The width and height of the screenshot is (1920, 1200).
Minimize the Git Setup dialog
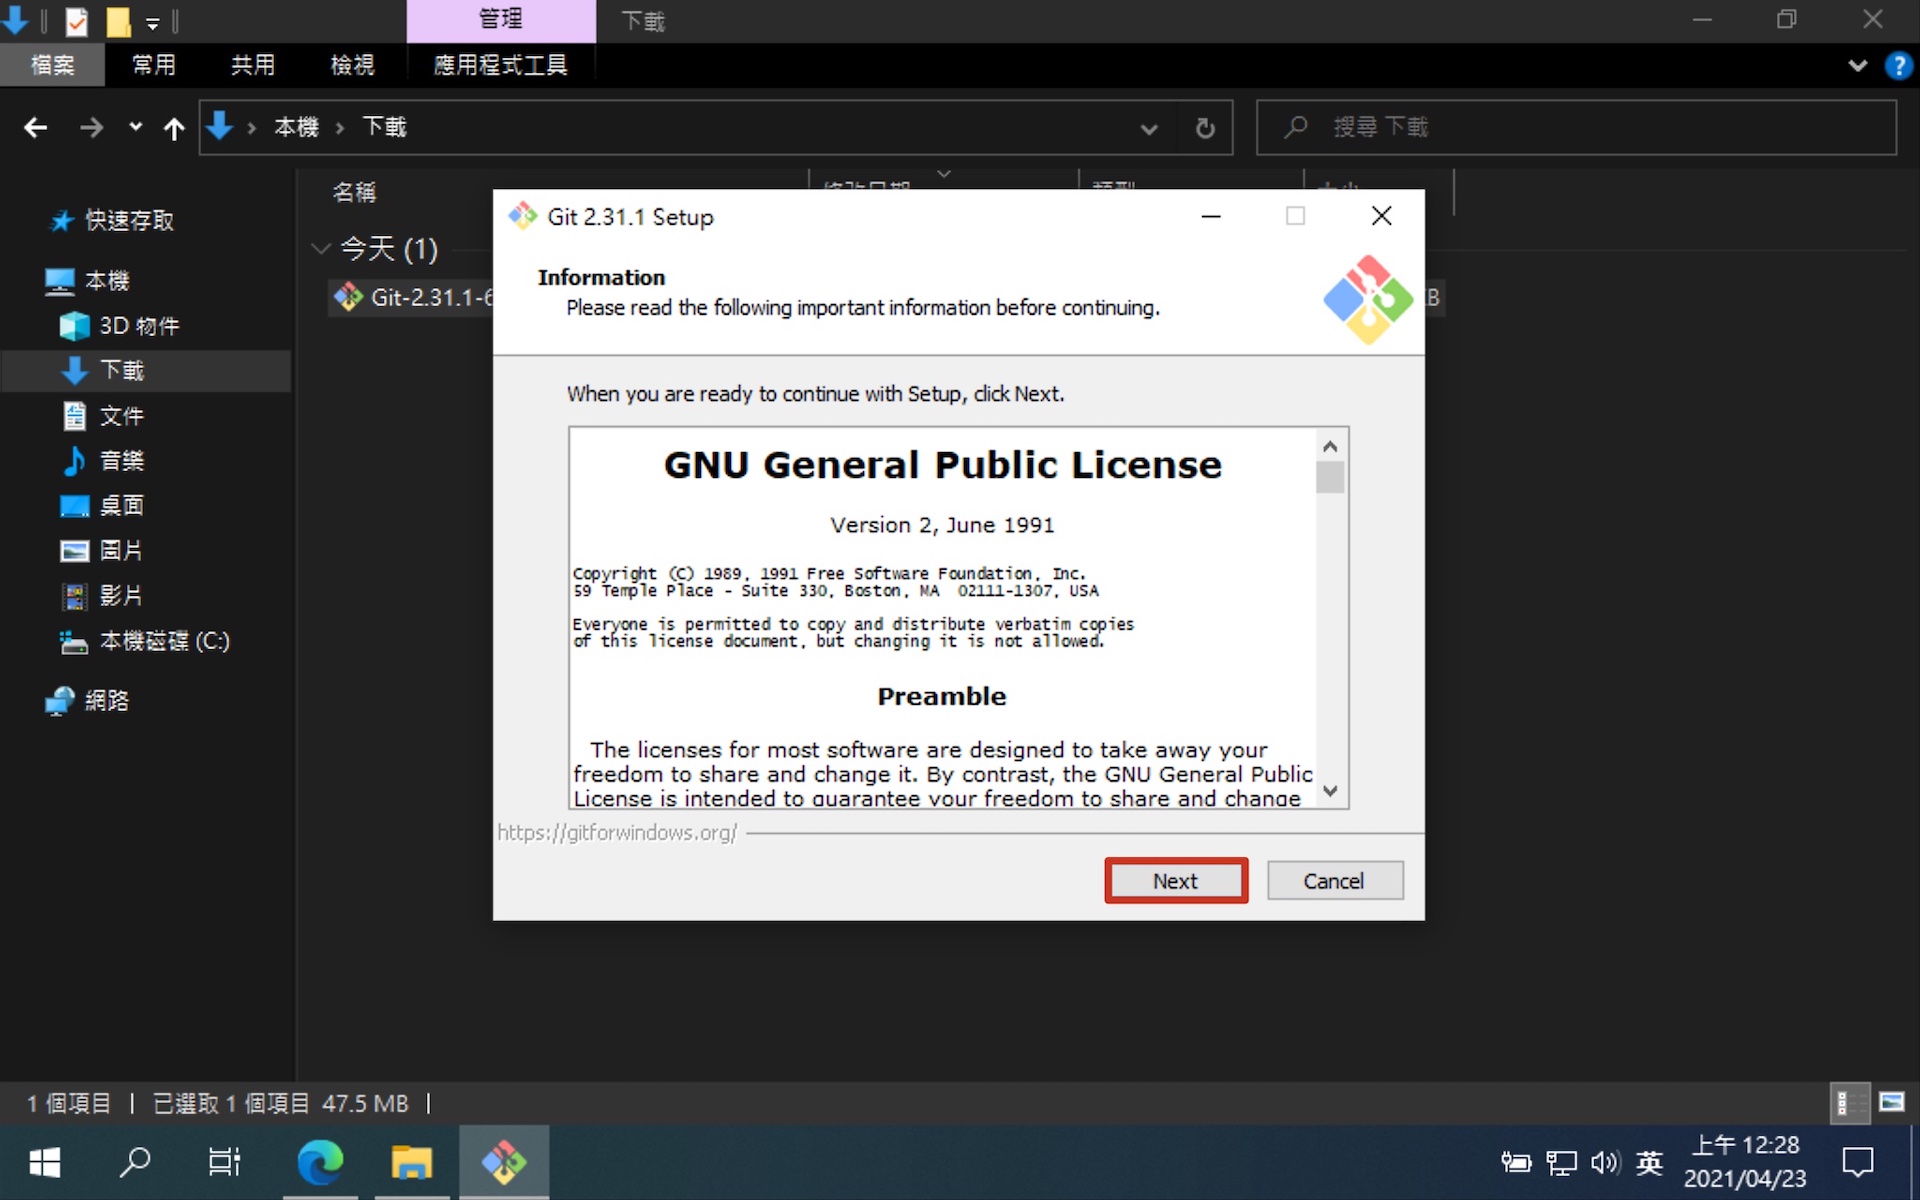click(x=1211, y=216)
